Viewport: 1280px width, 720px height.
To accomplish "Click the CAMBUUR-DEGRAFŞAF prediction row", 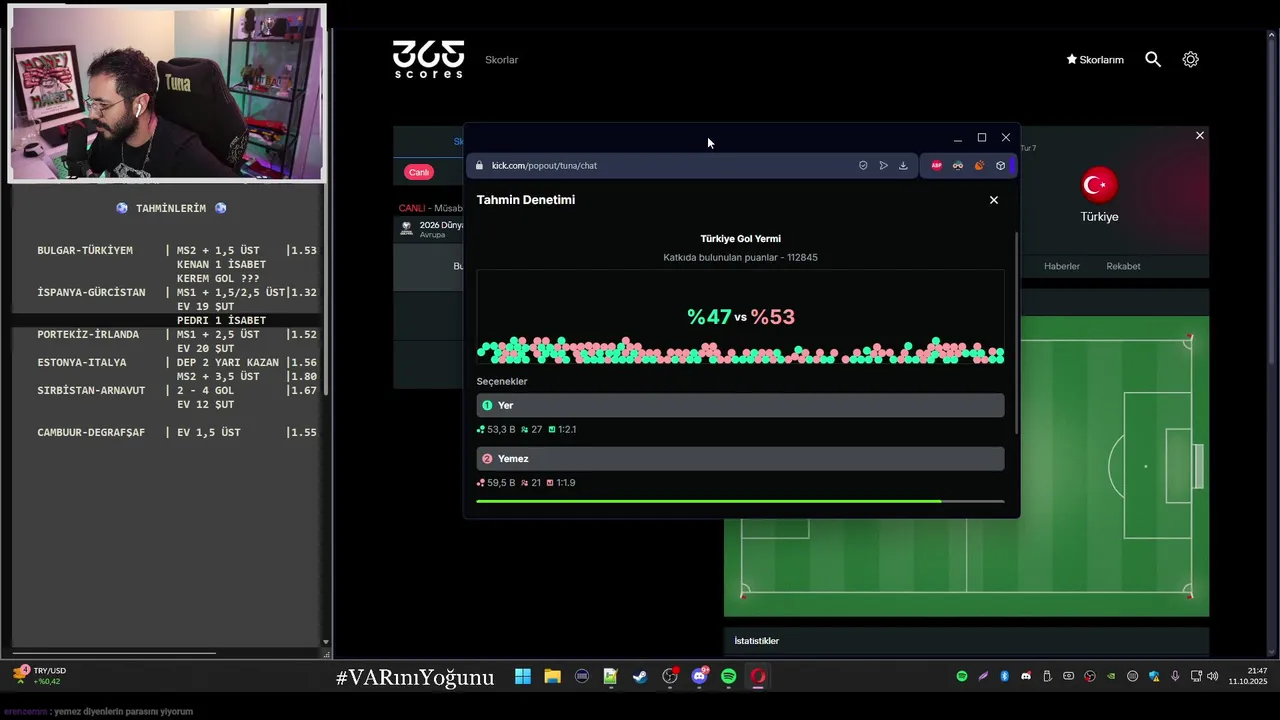I will 177,433.
